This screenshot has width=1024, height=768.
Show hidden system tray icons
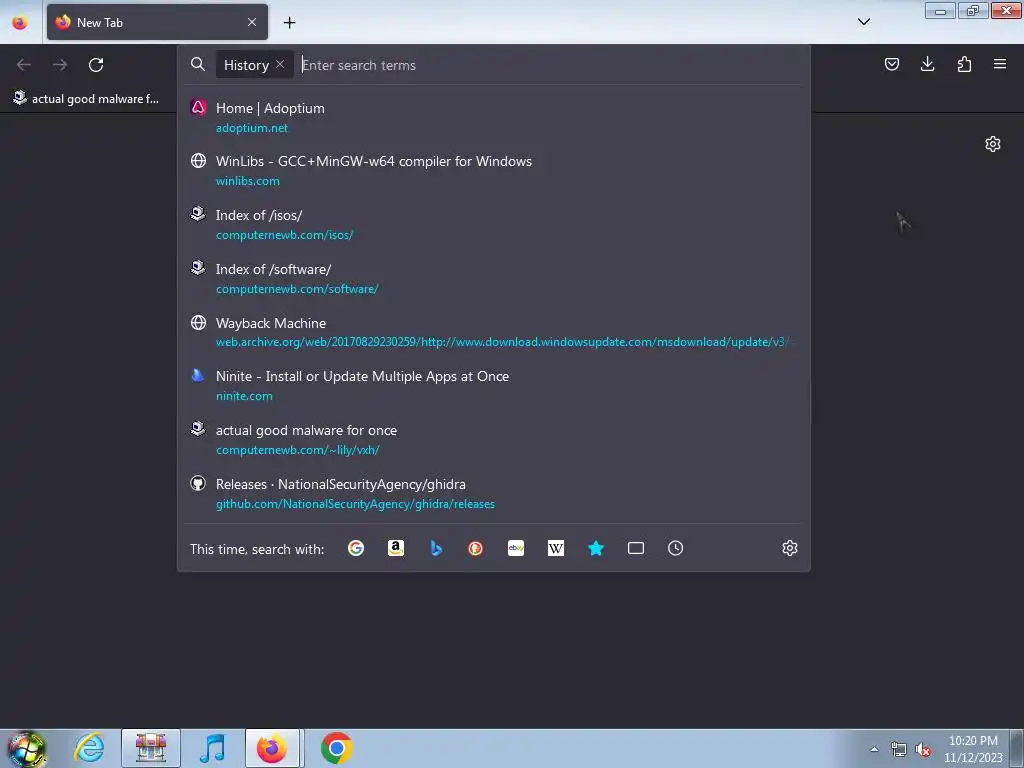point(874,749)
